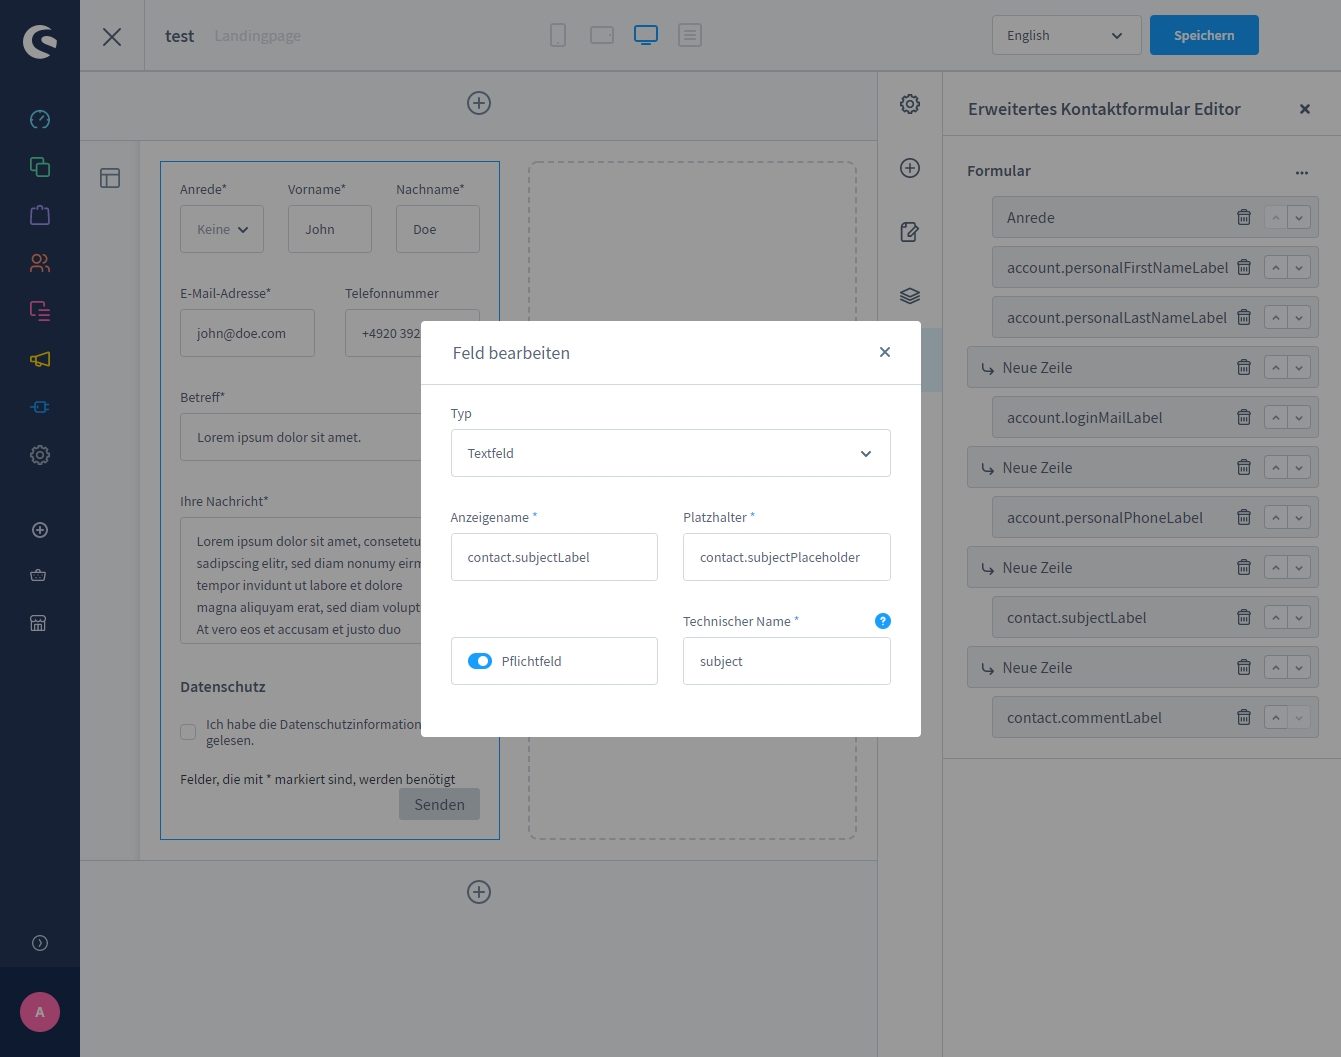Open the Anrede Keine dropdown
Screen dimensions: 1341x1057
click(222, 229)
